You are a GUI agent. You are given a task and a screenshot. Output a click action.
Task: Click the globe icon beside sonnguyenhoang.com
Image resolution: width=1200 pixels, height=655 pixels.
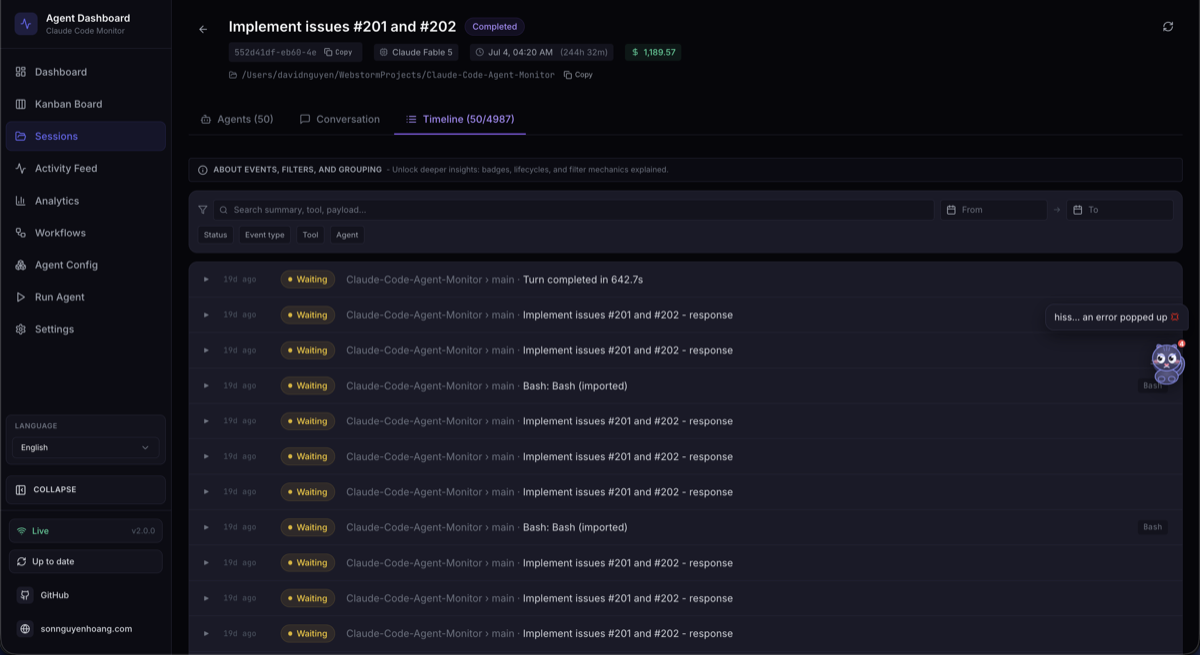tap(25, 629)
